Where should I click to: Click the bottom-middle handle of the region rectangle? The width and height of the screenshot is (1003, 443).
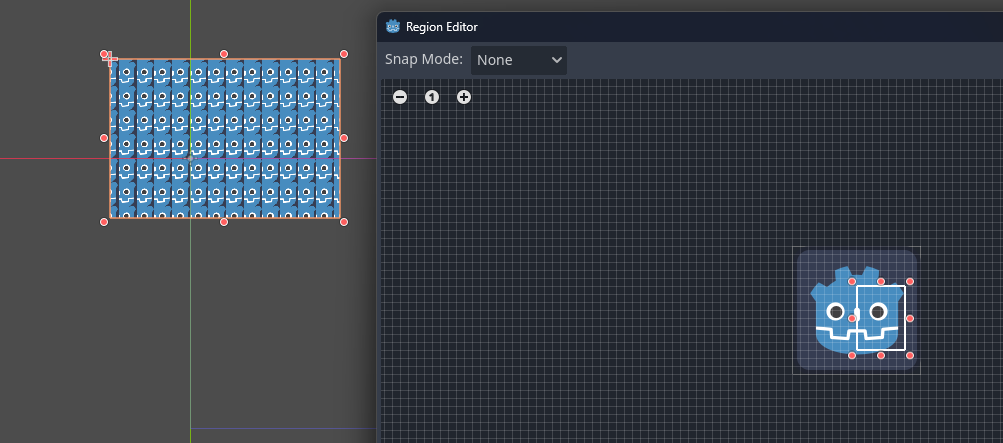[881, 355]
